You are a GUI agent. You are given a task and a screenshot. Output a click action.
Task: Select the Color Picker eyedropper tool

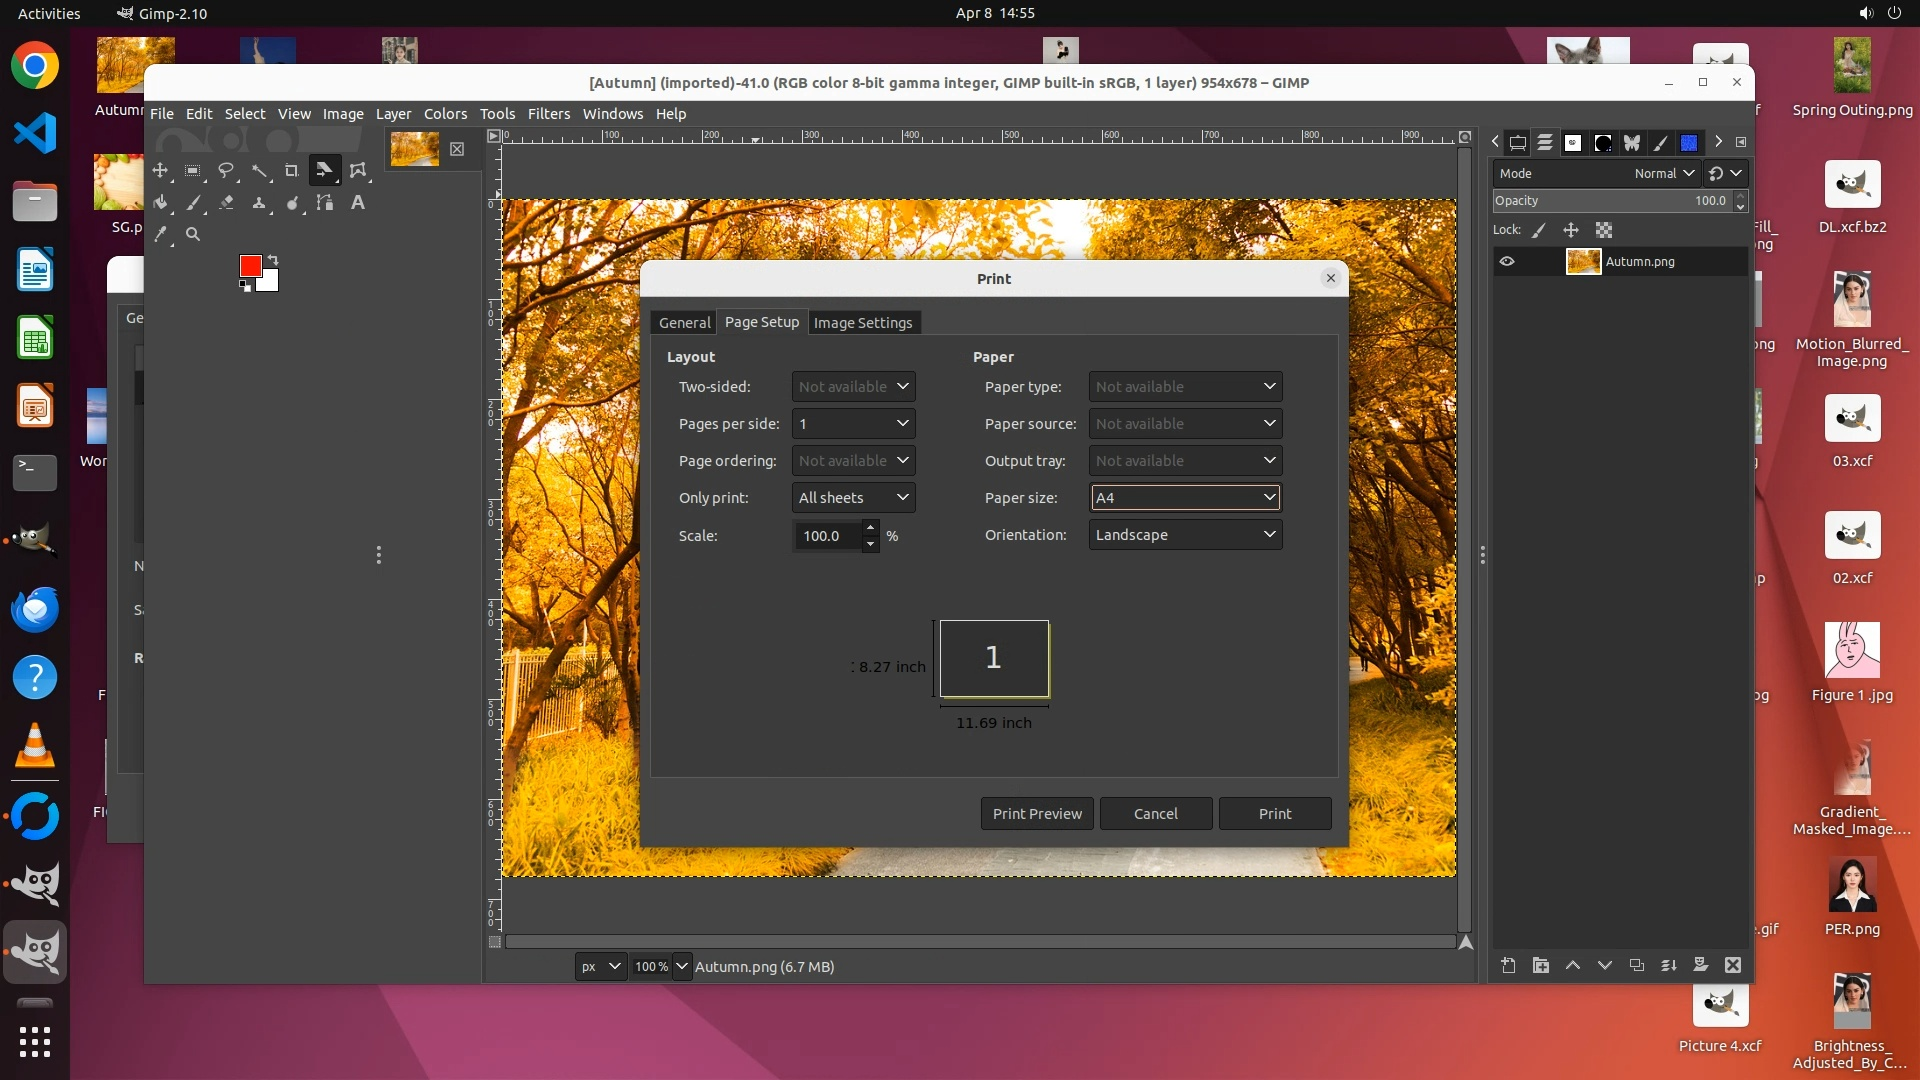160,235
